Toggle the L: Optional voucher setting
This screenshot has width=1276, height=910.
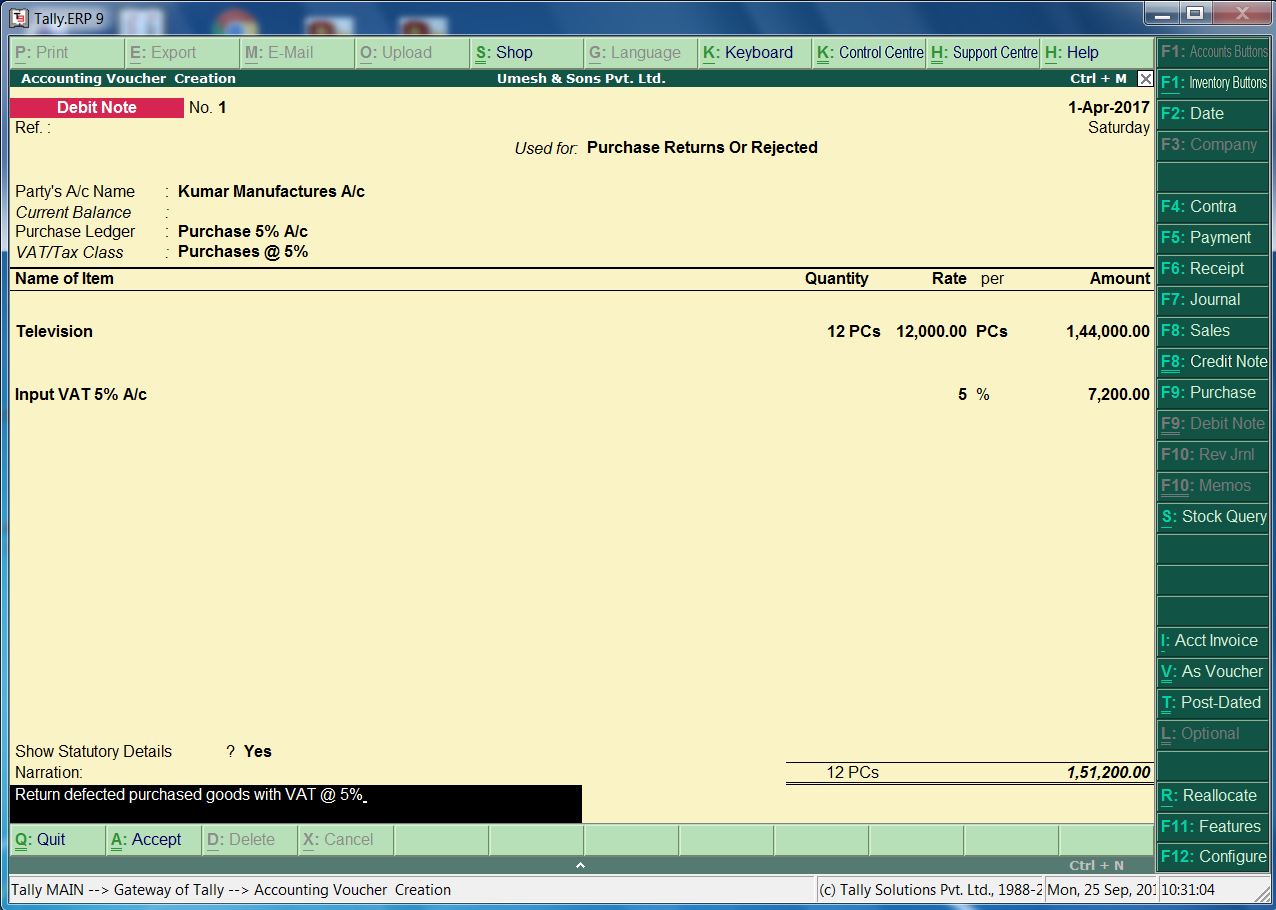1213,734
